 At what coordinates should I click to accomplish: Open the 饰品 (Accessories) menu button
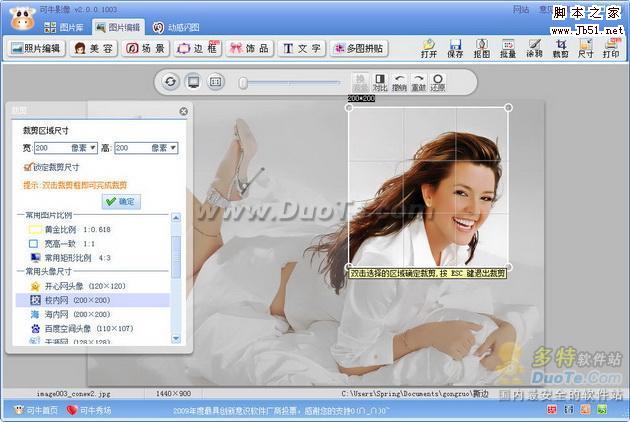point(250,48)
